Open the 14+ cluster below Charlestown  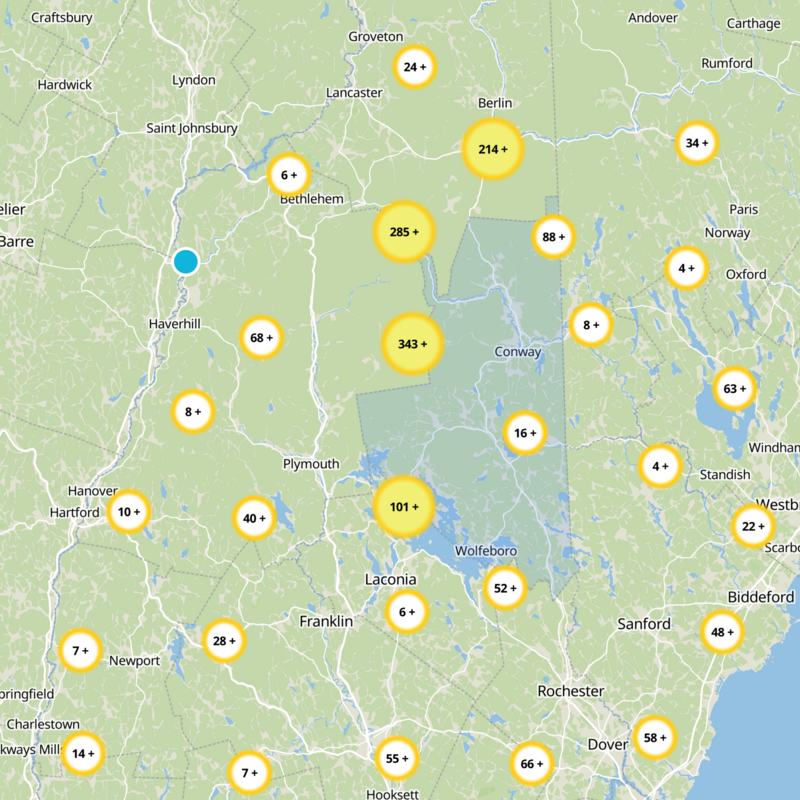[83, 754]
